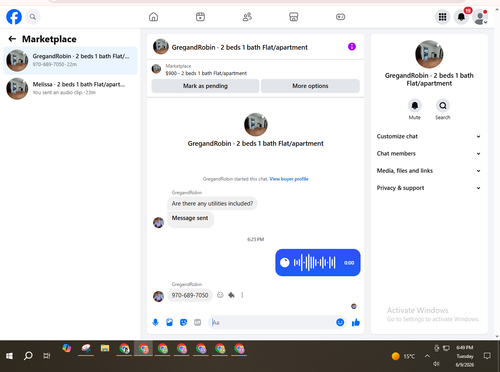Open the $900 Marketplace listing title
500x372 pixels.
[206, 73]
